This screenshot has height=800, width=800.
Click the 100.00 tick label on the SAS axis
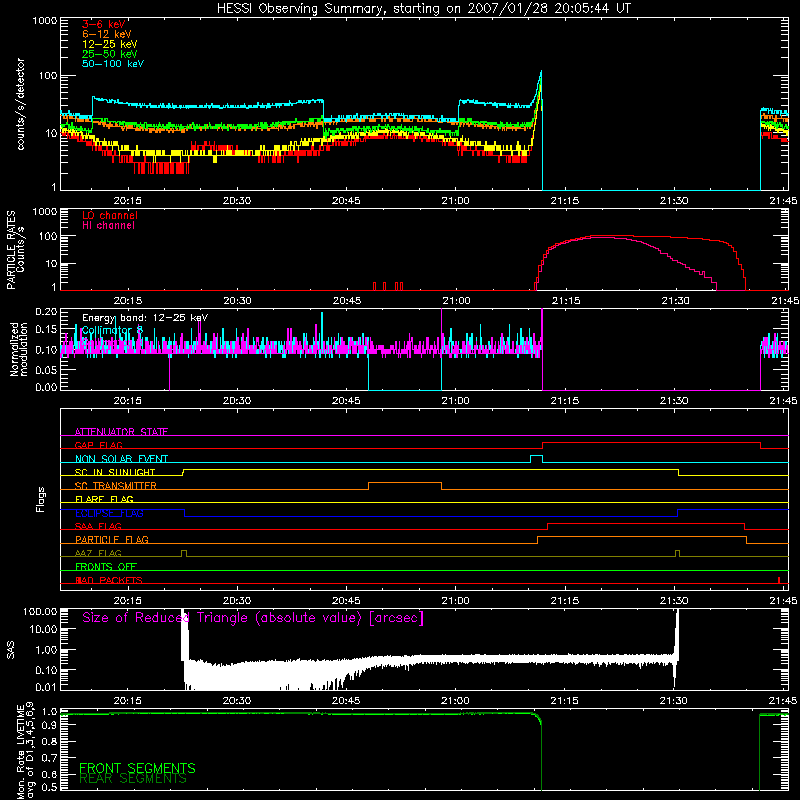pyautogui.click(x=40, y=611)
